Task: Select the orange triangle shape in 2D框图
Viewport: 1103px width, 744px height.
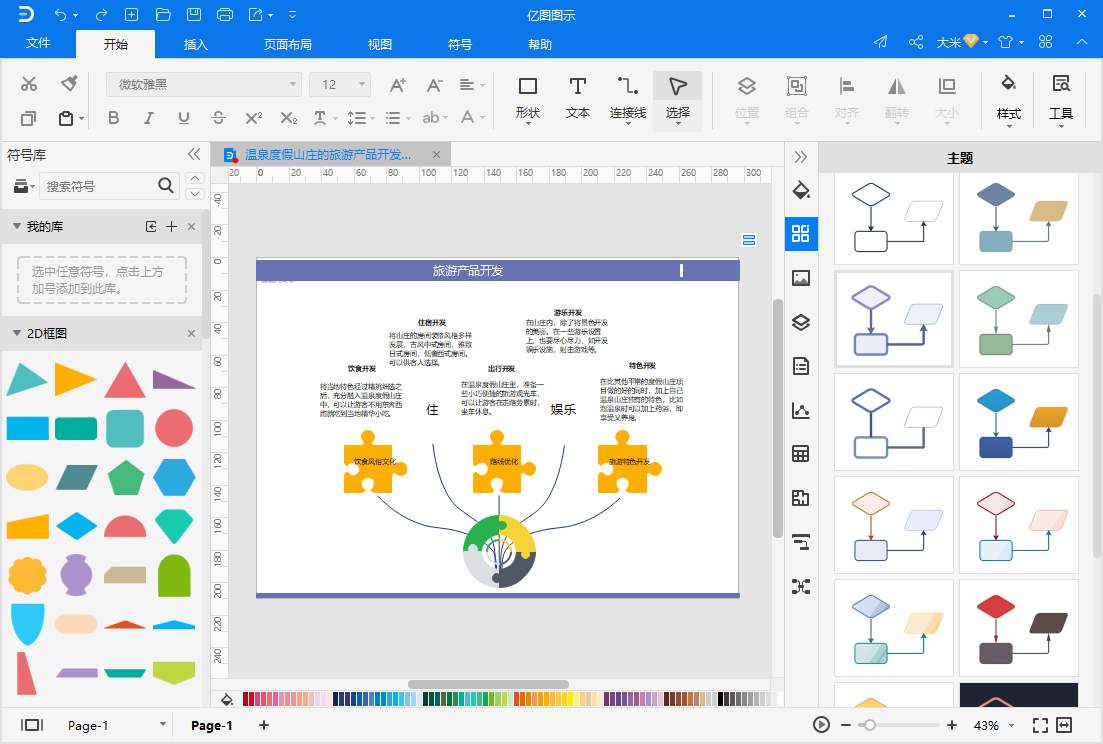Action: point(76,379)
